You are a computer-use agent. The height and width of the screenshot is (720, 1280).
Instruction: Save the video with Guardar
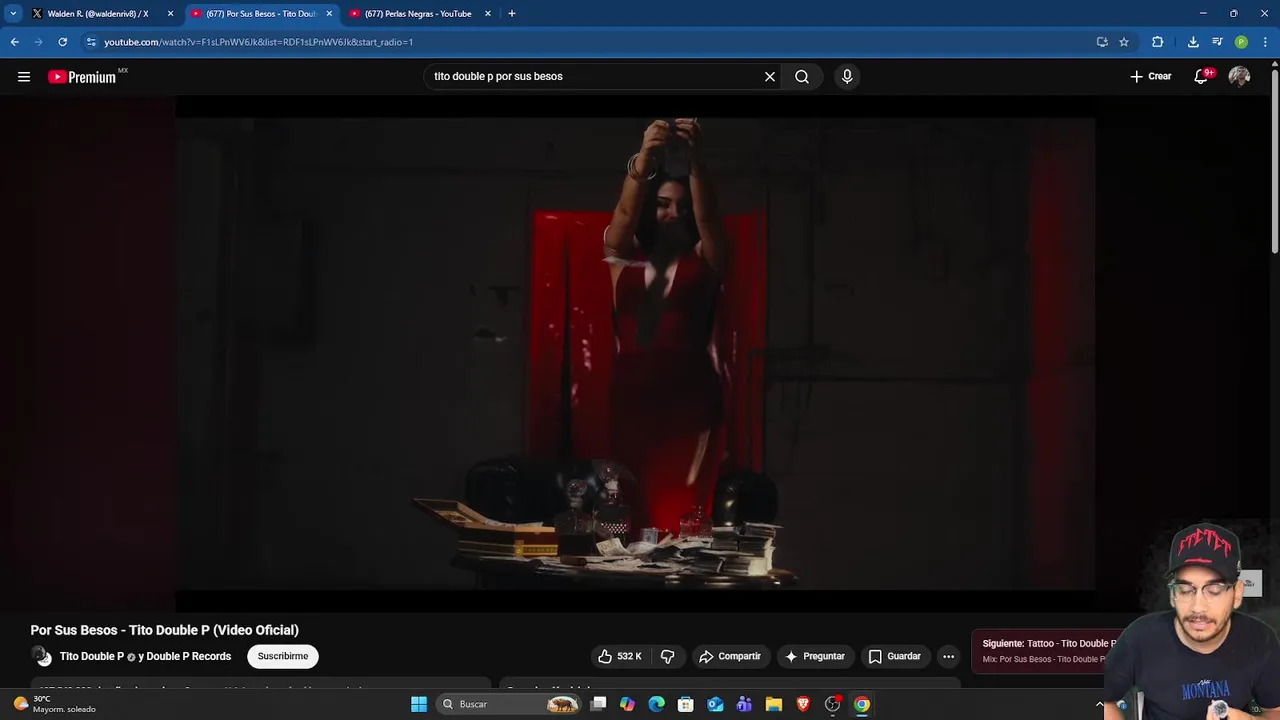894,656
